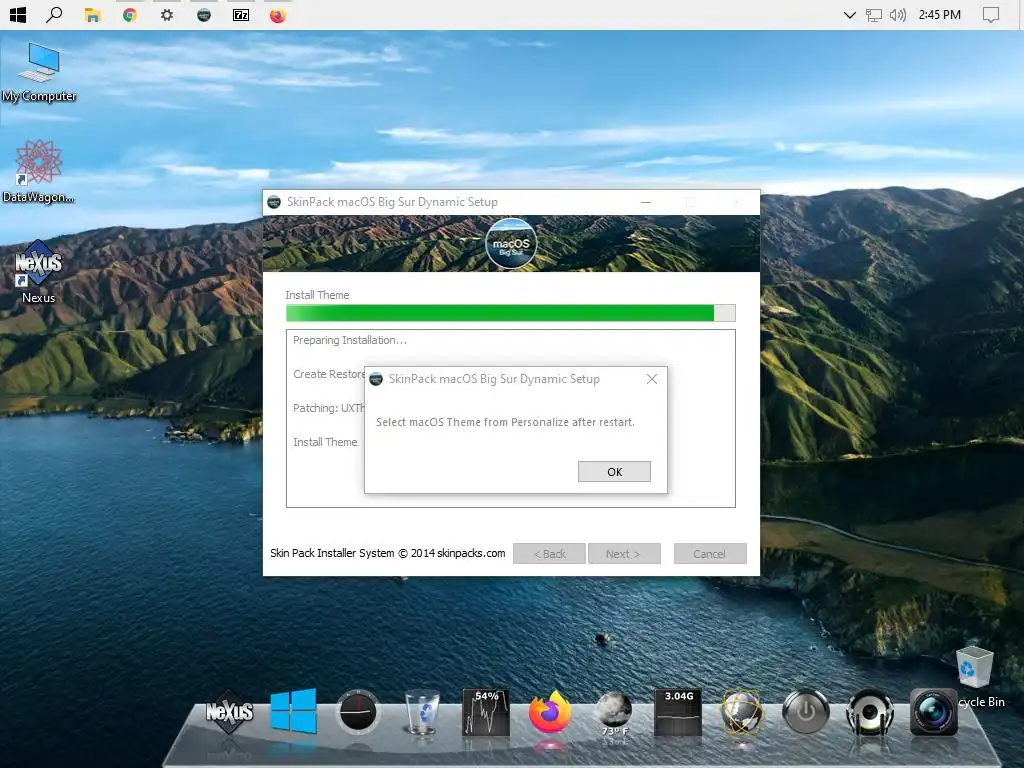Click OK in the setup message dialog

(614, 472)
